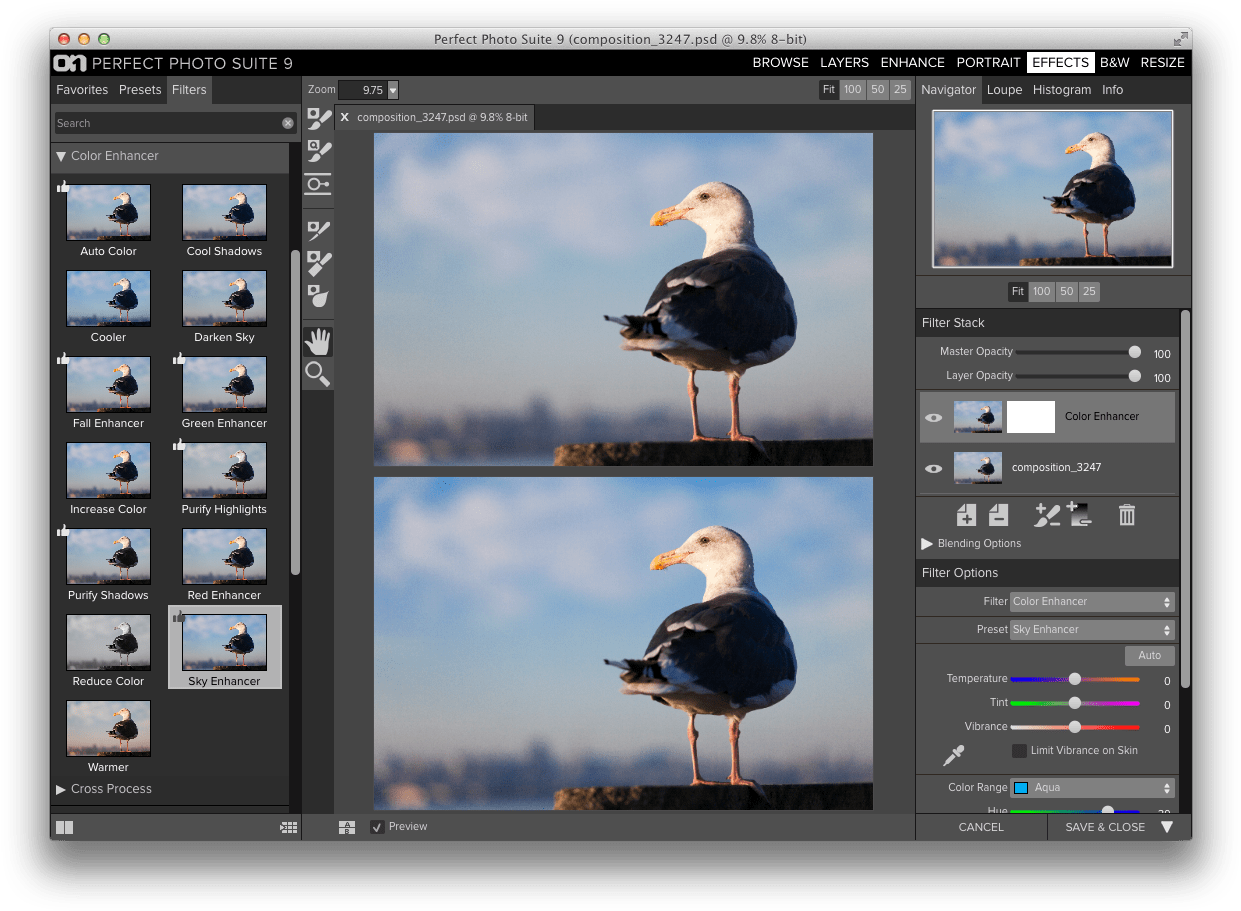Select the Zoom magnifier tool
The height and width of the screenshot is (911, 1241).
pyautogui.click(x=318, y=374)
